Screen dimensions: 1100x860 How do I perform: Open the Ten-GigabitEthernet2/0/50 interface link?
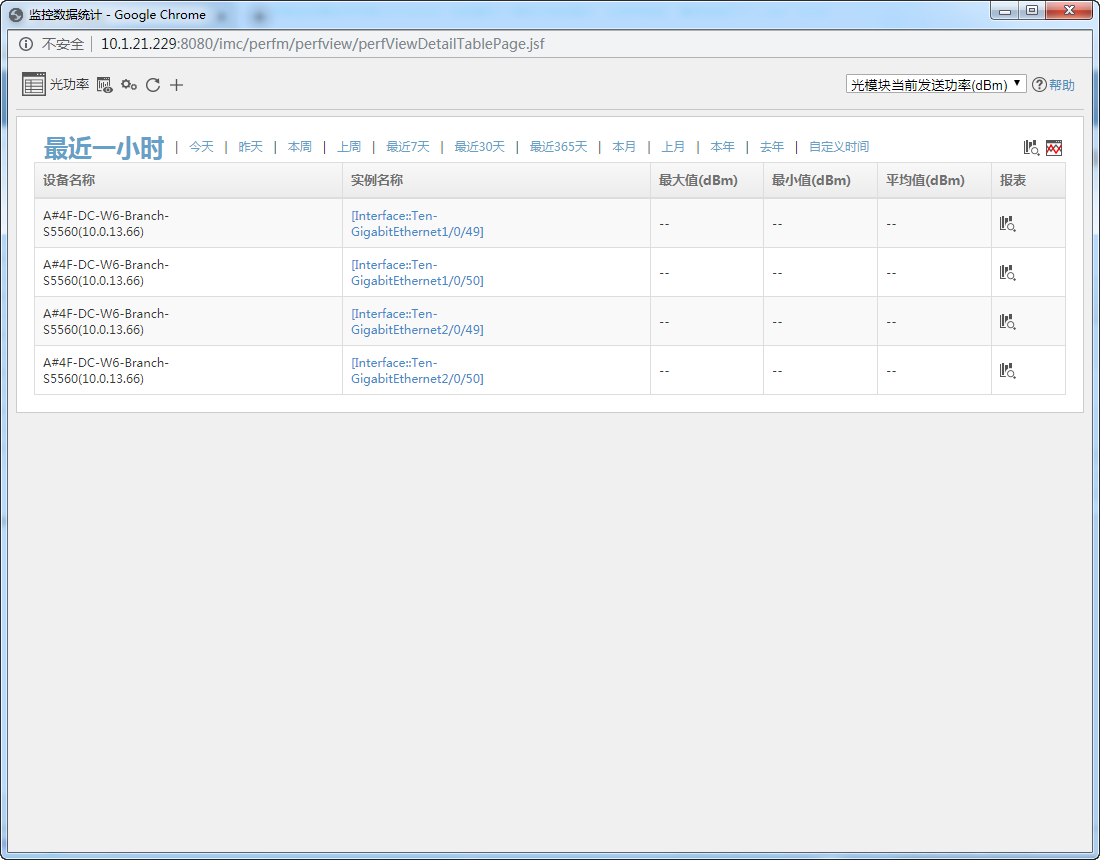pos(417,371)
